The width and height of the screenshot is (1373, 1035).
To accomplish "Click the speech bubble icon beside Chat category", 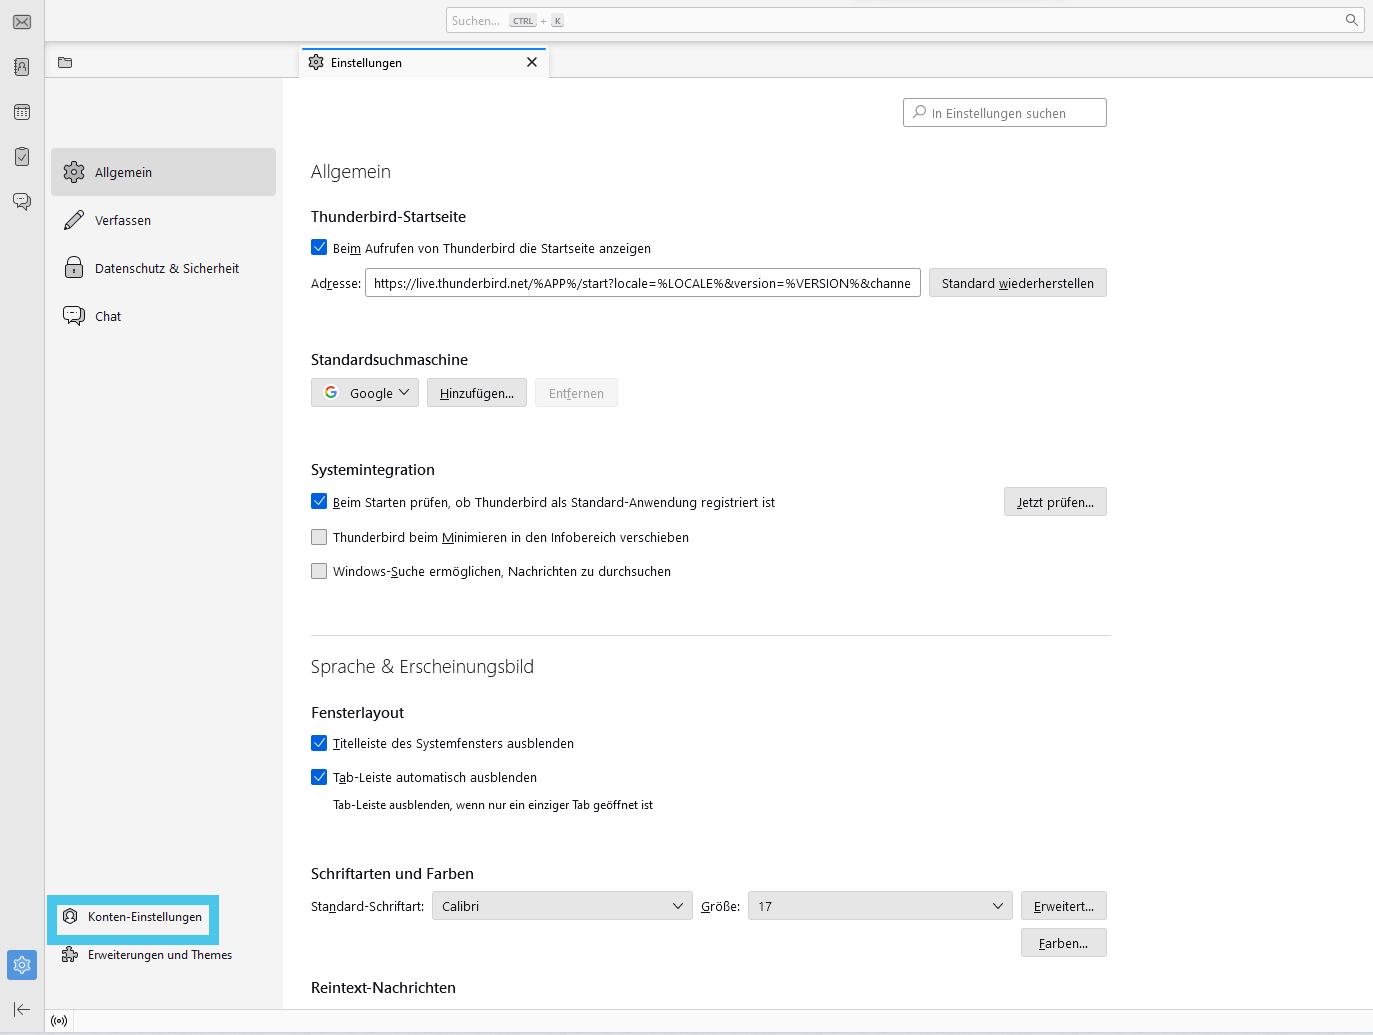I will click(74, 316).
